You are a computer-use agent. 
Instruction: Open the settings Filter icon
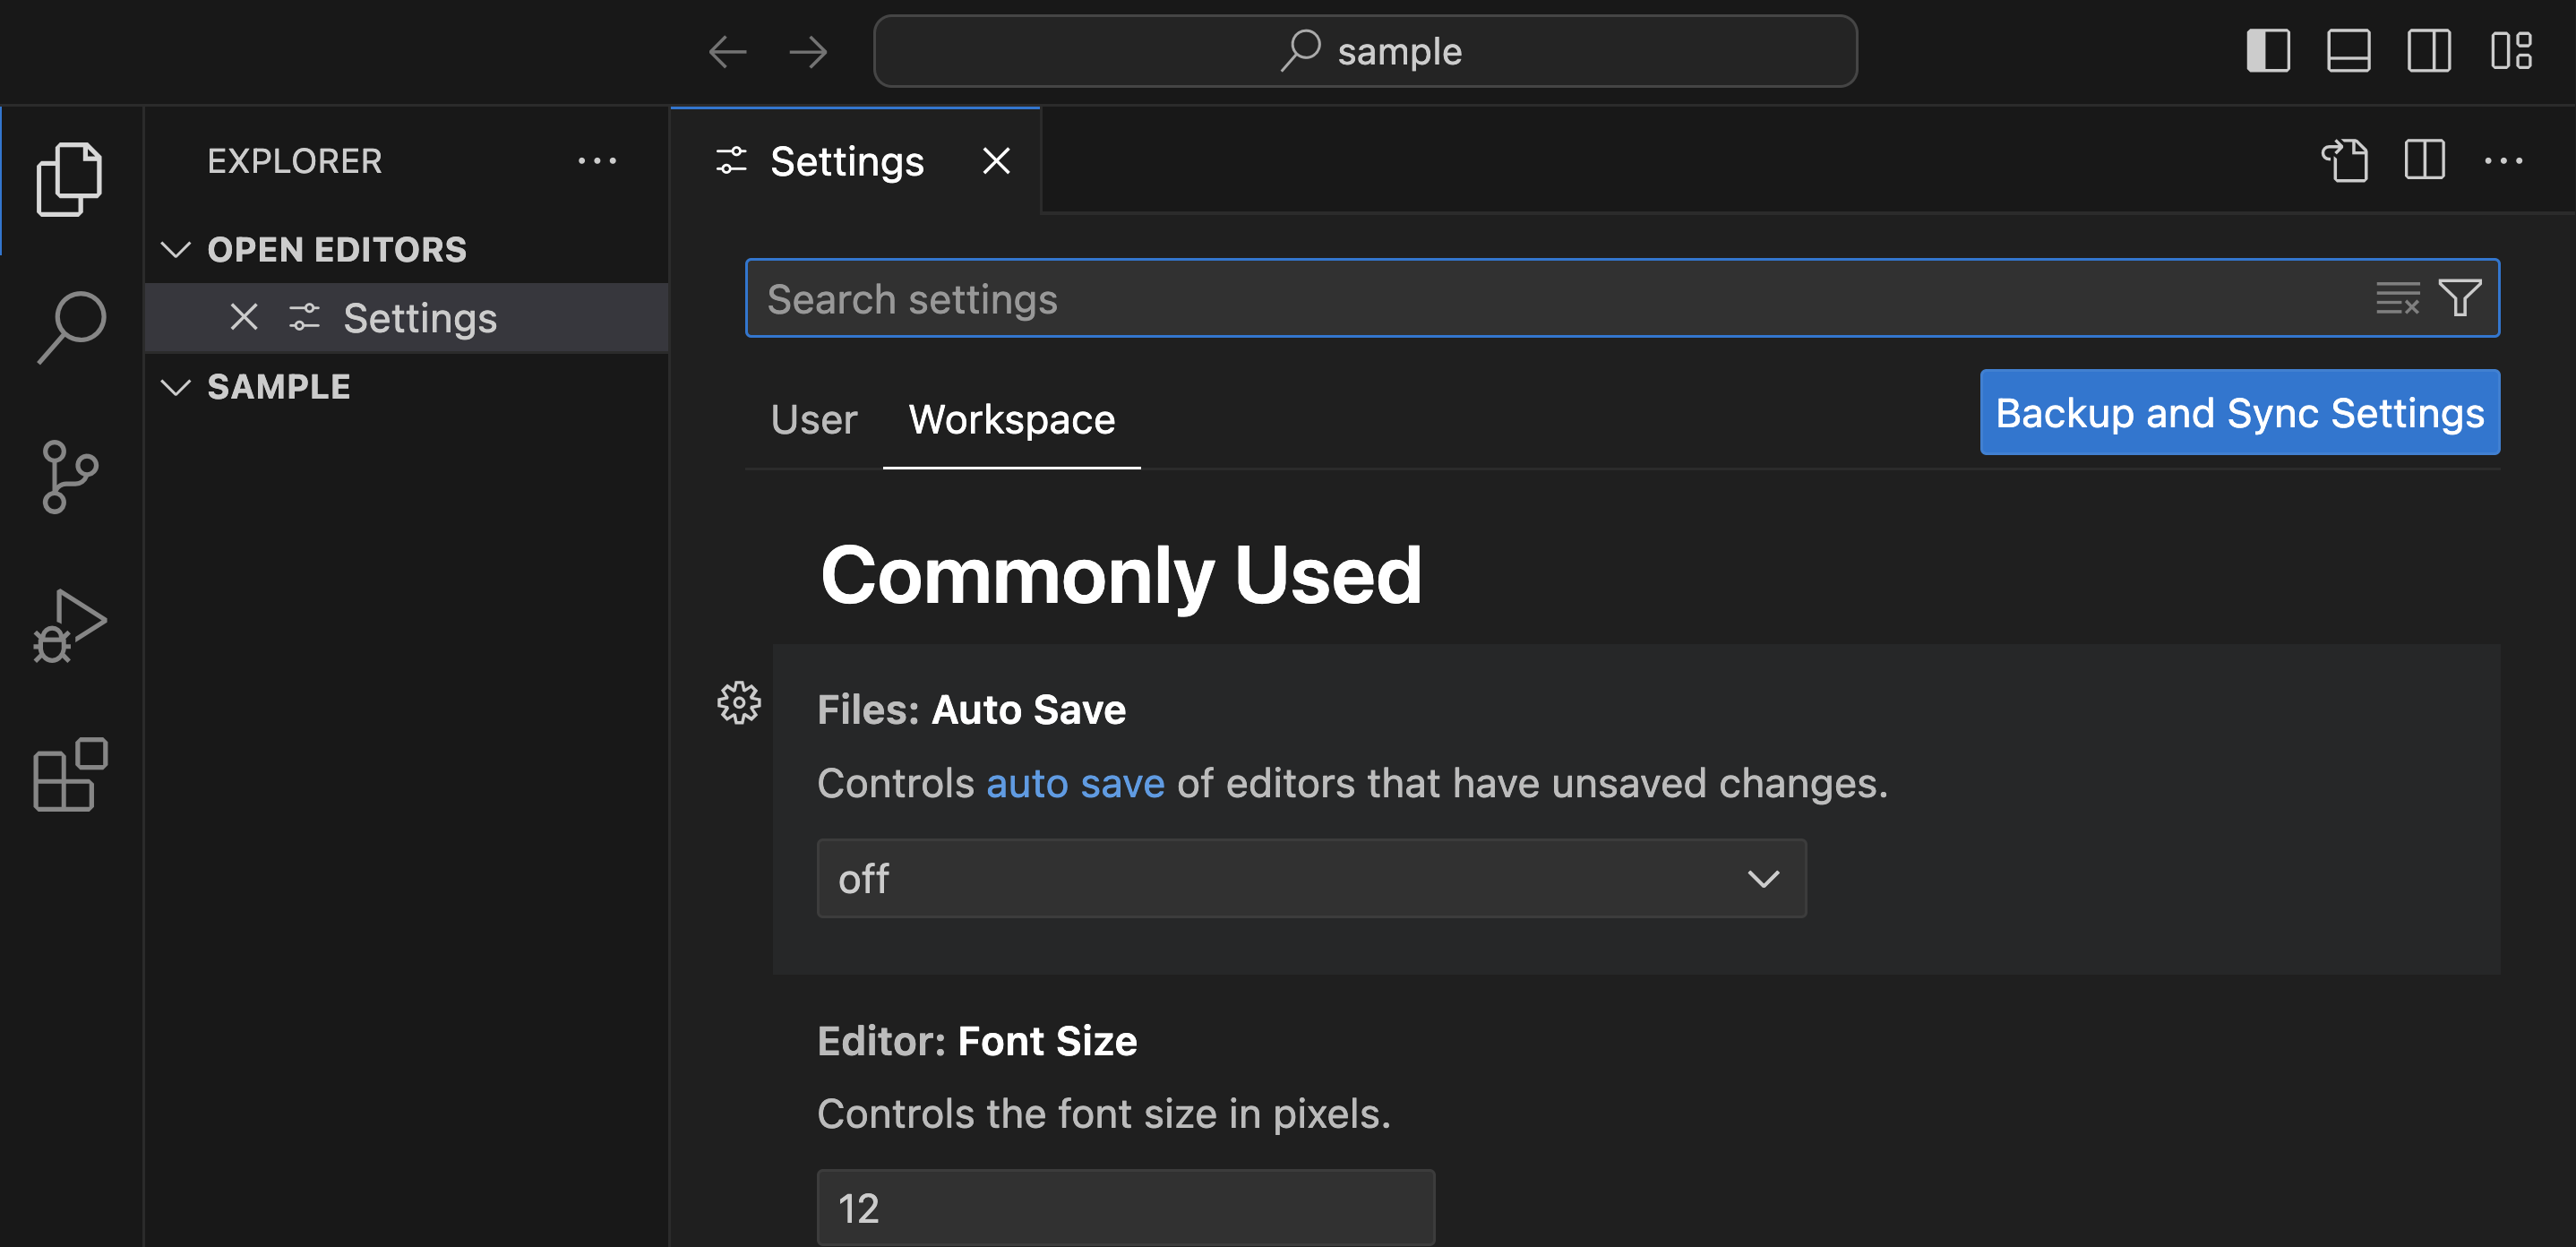2460,297
